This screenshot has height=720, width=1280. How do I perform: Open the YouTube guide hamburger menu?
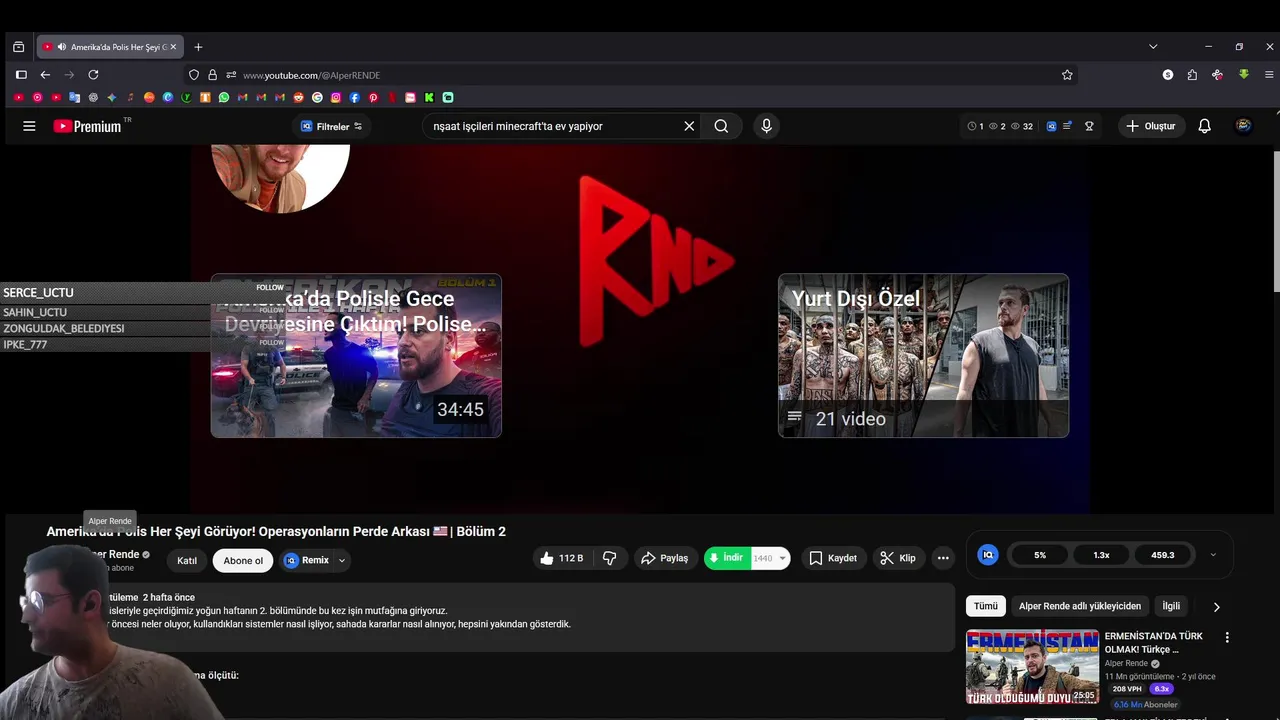coord(29,126)
